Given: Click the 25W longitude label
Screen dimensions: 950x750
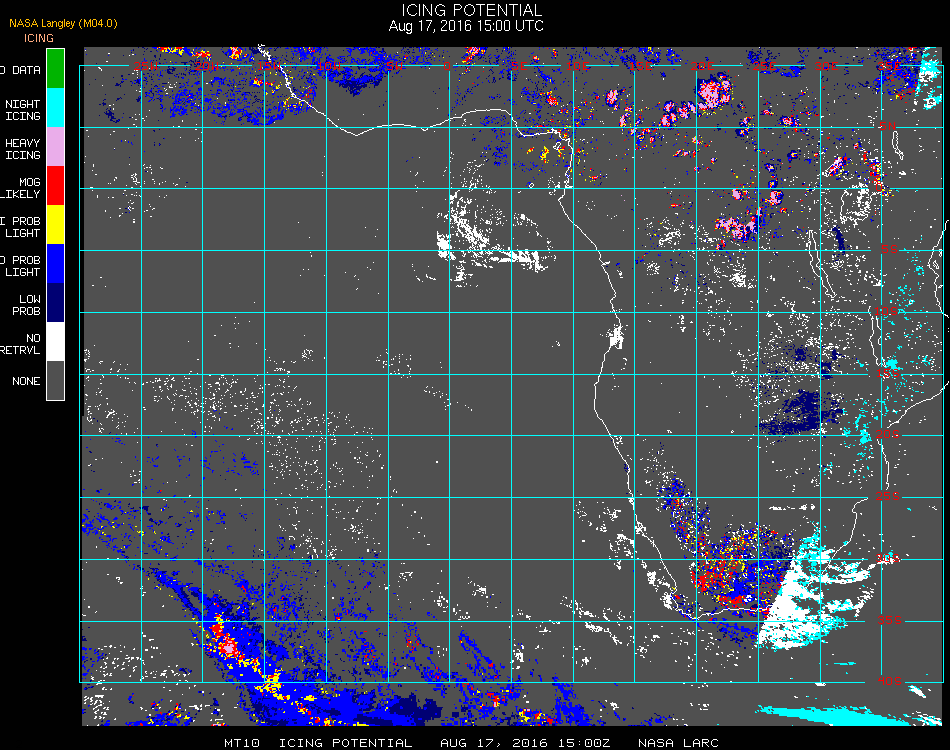Looking at the screenshot, I should [145, 65].
